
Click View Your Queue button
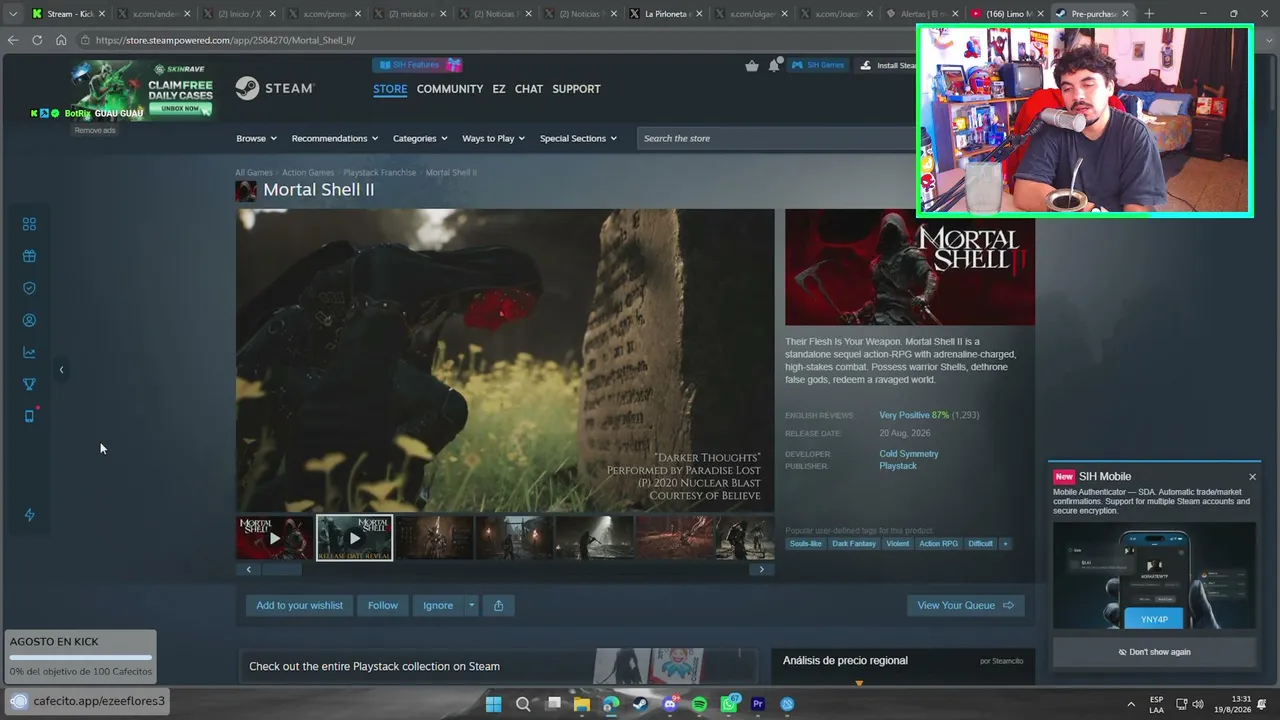pos(965,605)
